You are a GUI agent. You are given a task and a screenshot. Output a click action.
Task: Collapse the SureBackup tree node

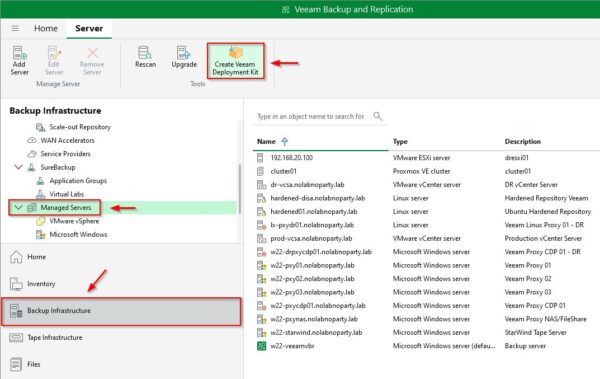(18, 167)
